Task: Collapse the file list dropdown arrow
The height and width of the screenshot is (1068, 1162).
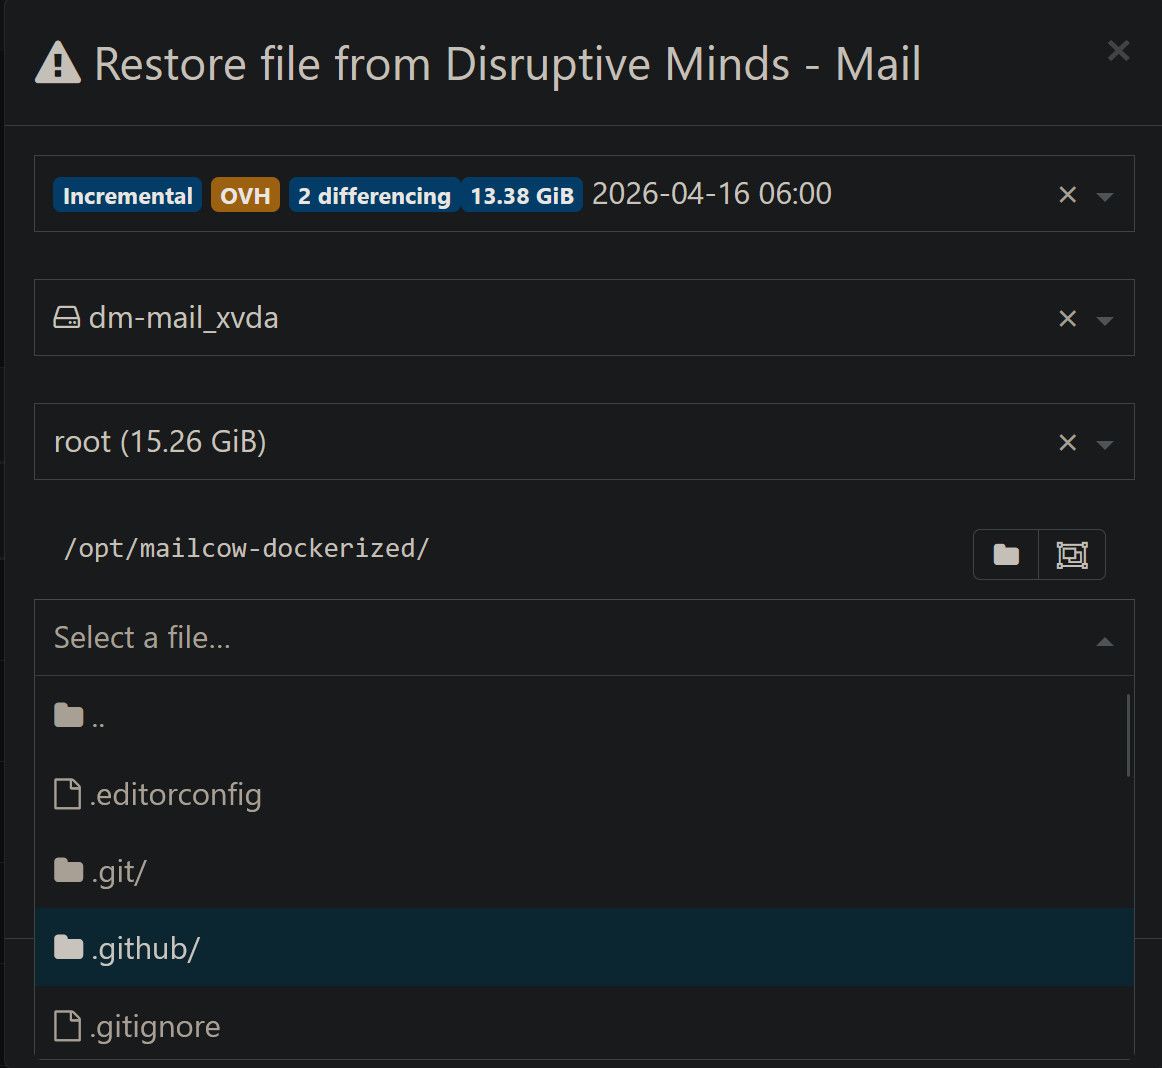Action: 1105,641
